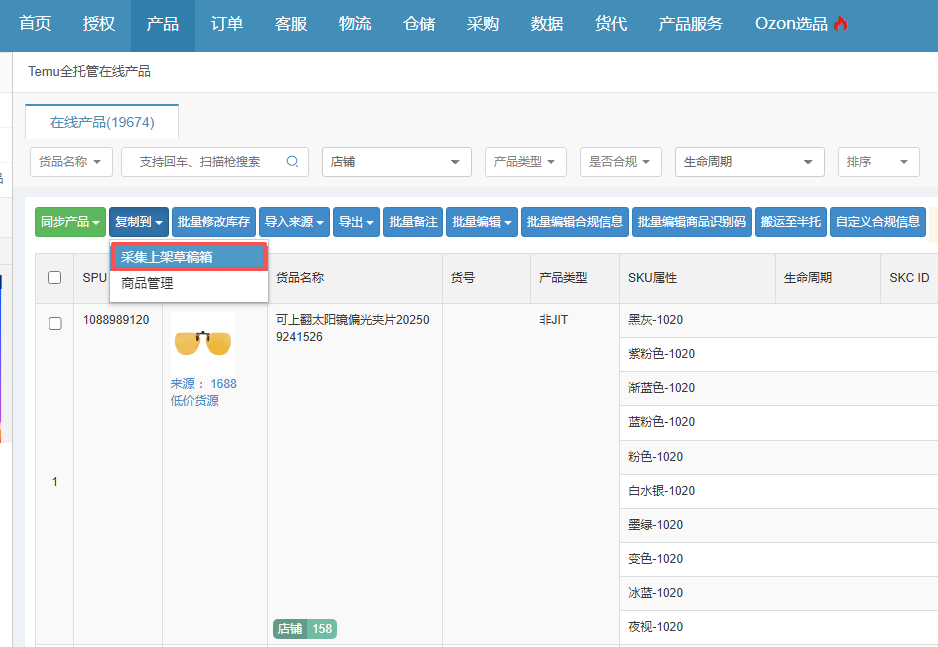Viewport: 938px width, 647px height.
Task: Check the checkbox for SPU 1088989120
Action: [x=55, y=323]
